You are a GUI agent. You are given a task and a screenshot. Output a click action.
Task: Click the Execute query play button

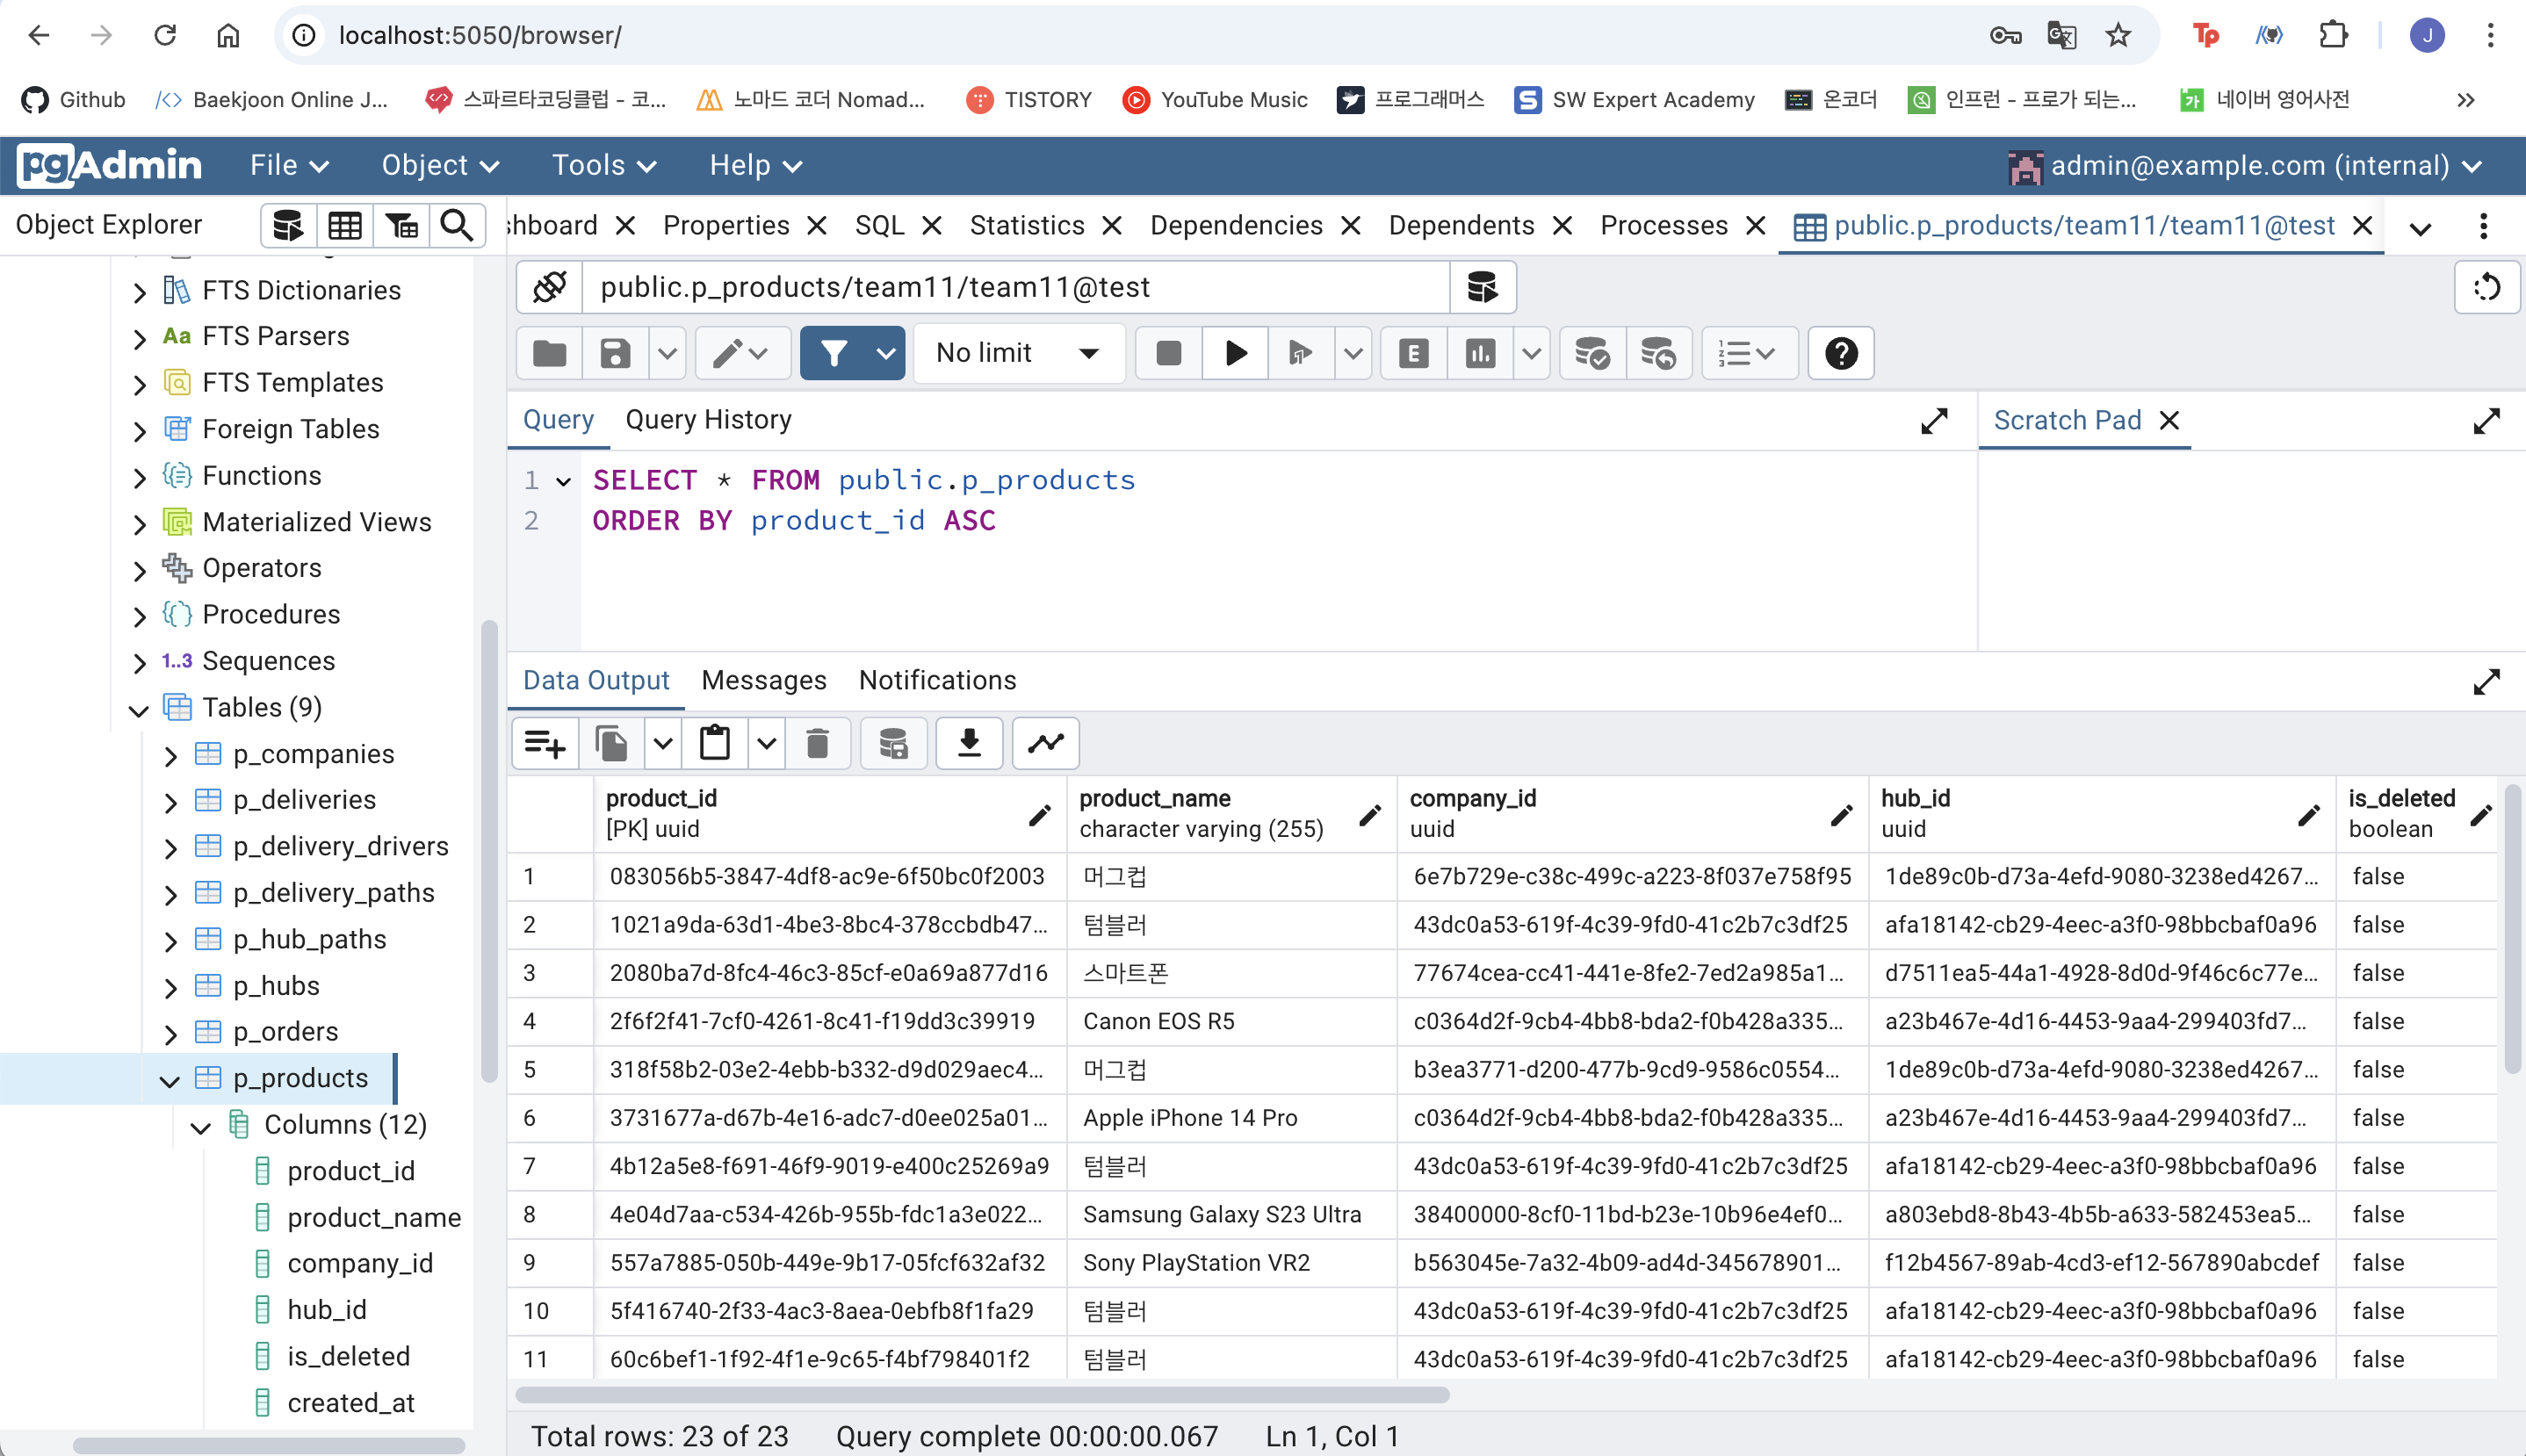[1235, 353]
